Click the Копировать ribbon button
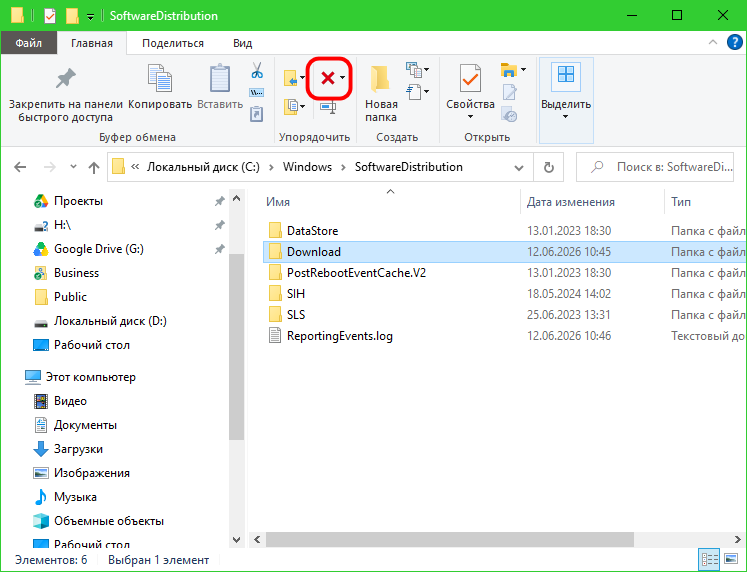Image resolution: width=747 pixels, height=572 pixels. coord(160,88)
